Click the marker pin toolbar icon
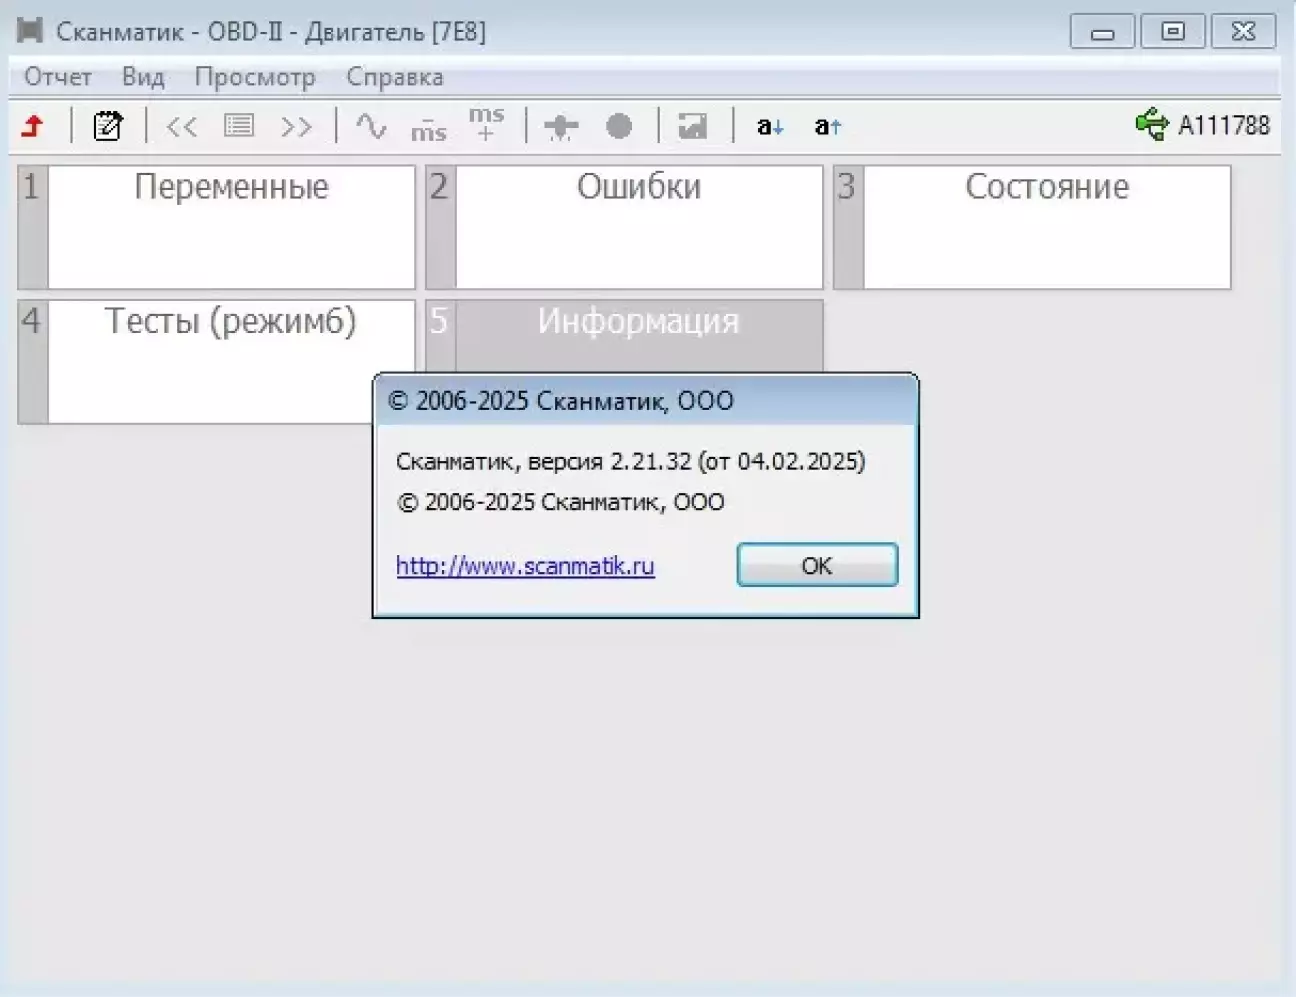The image size is (1296, 997). pyautogui.click(x=561, y=126)
